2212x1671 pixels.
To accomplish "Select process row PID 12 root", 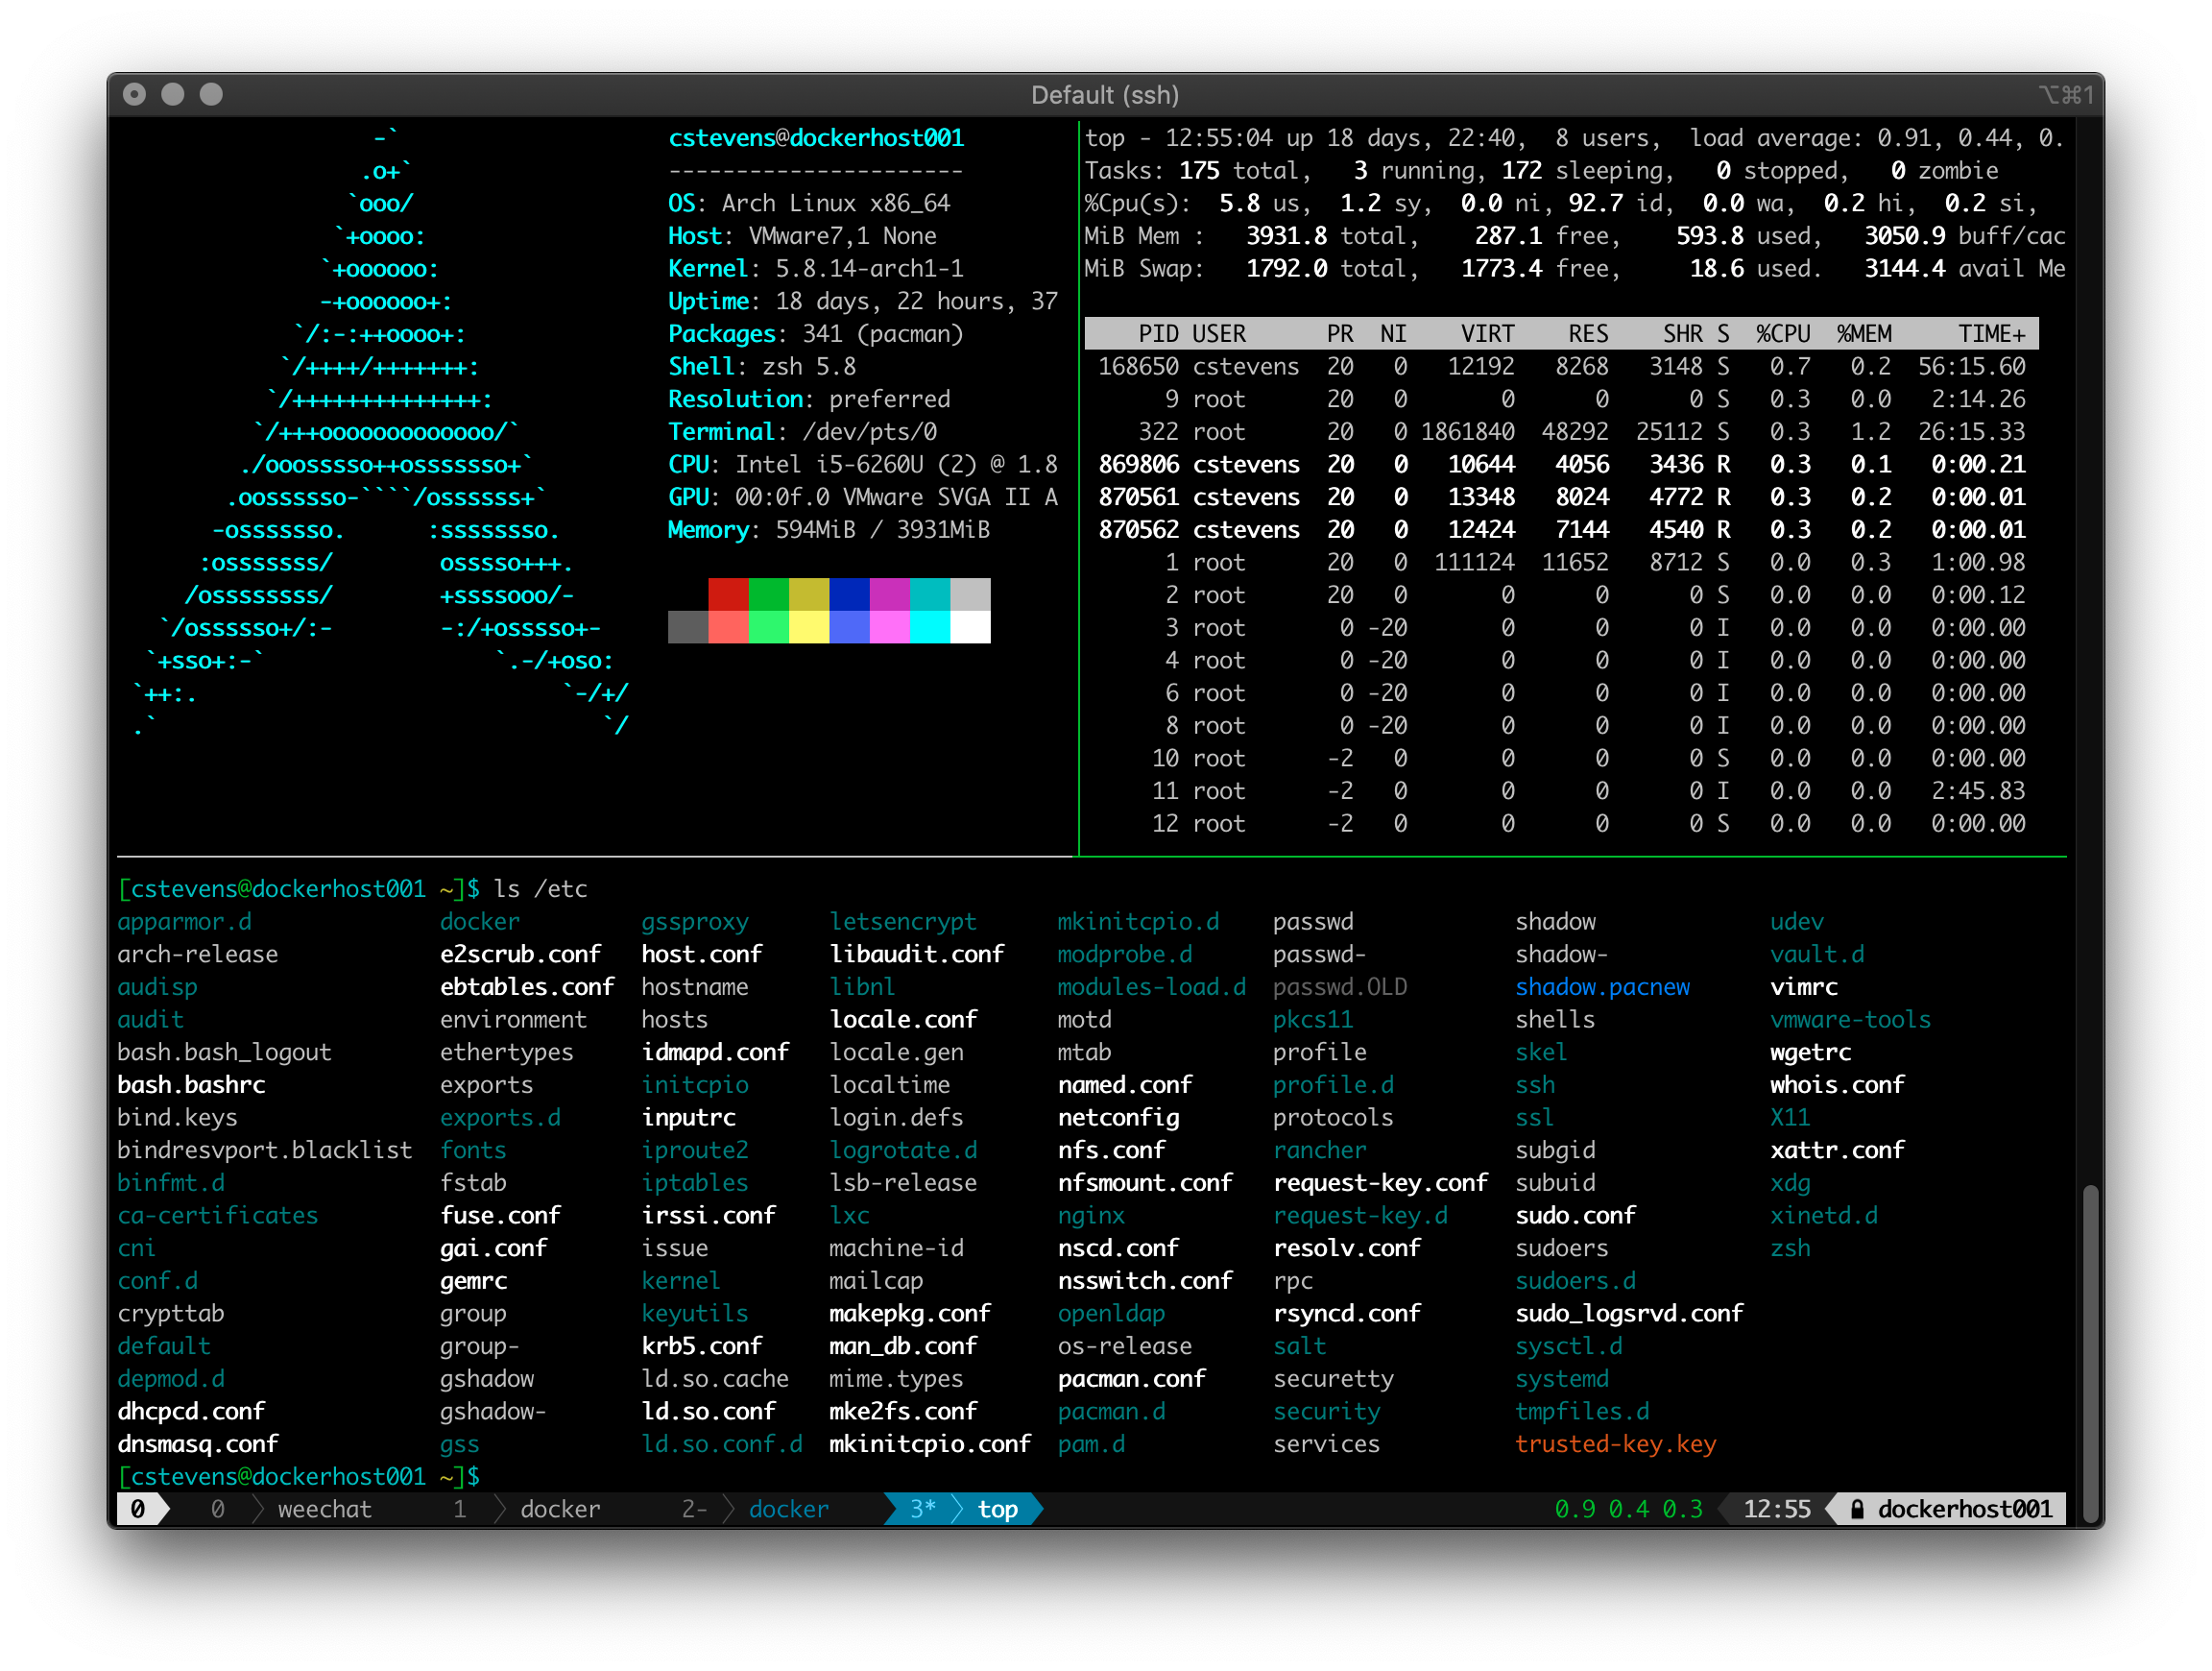I will [1561, 823].
